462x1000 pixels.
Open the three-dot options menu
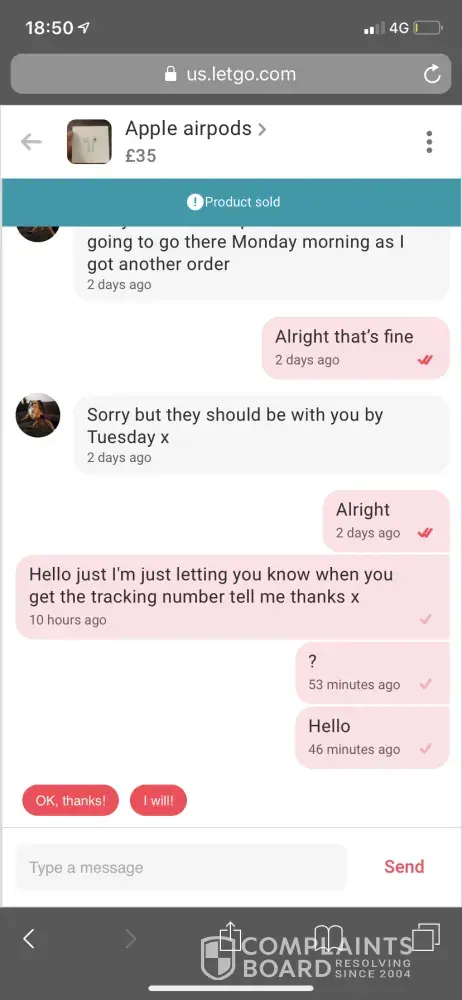point(429,142)
